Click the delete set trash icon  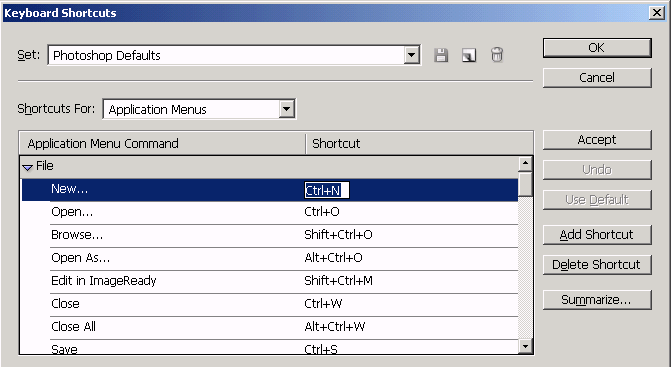[497, 55]
